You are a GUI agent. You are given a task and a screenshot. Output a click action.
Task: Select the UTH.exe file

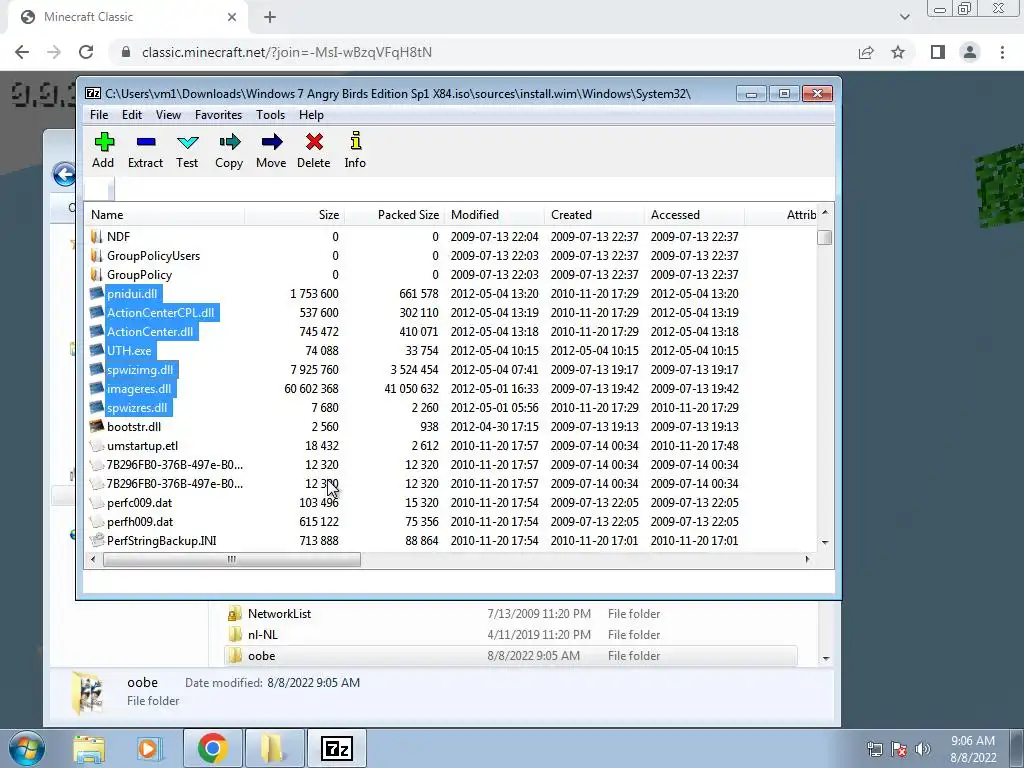click(x=129, y=351)
